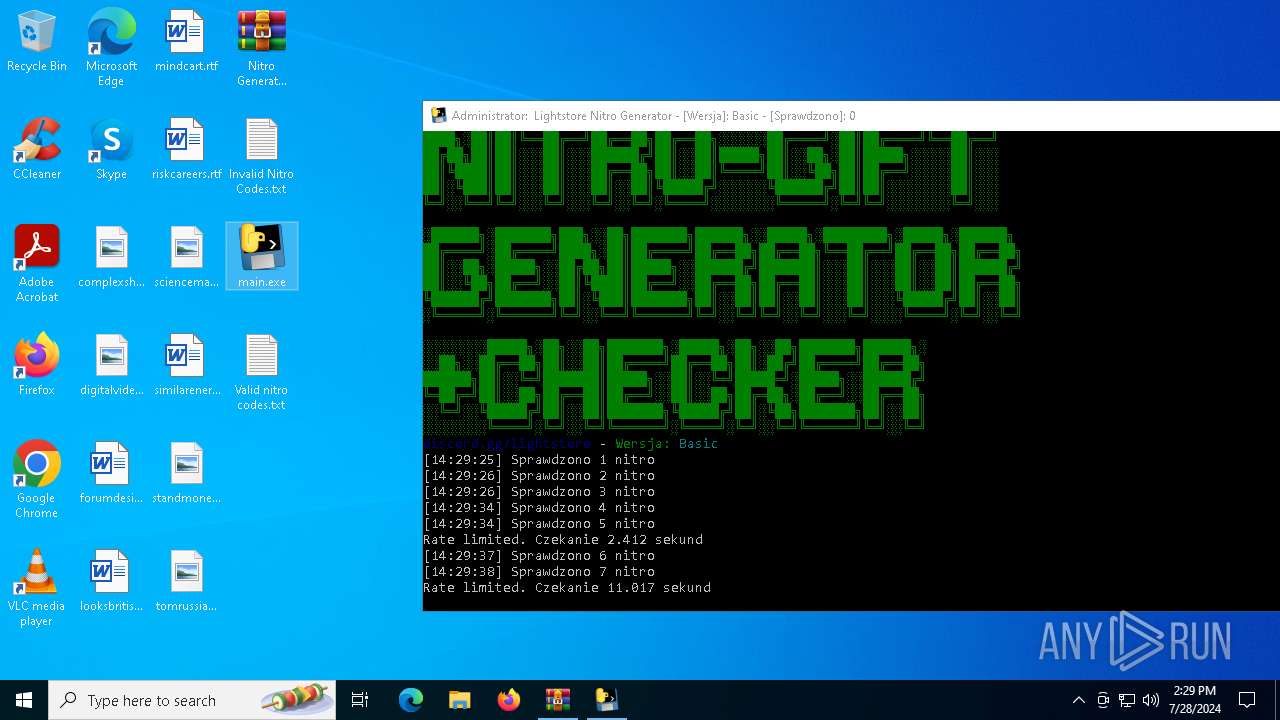
Task: Select the Nitro Generator WinRAR archive icon
Action: pyautogui.click(x=262, y=48)
